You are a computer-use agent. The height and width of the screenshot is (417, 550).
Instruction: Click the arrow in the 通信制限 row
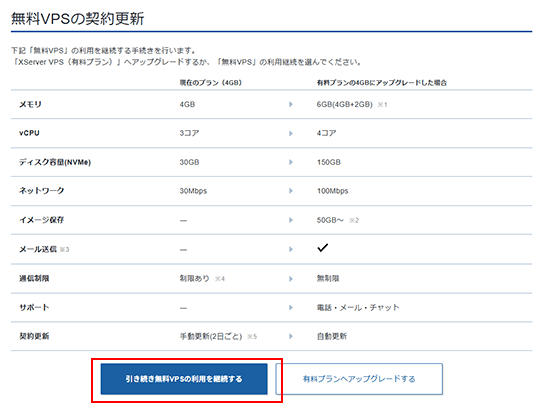tap(290, 278)
